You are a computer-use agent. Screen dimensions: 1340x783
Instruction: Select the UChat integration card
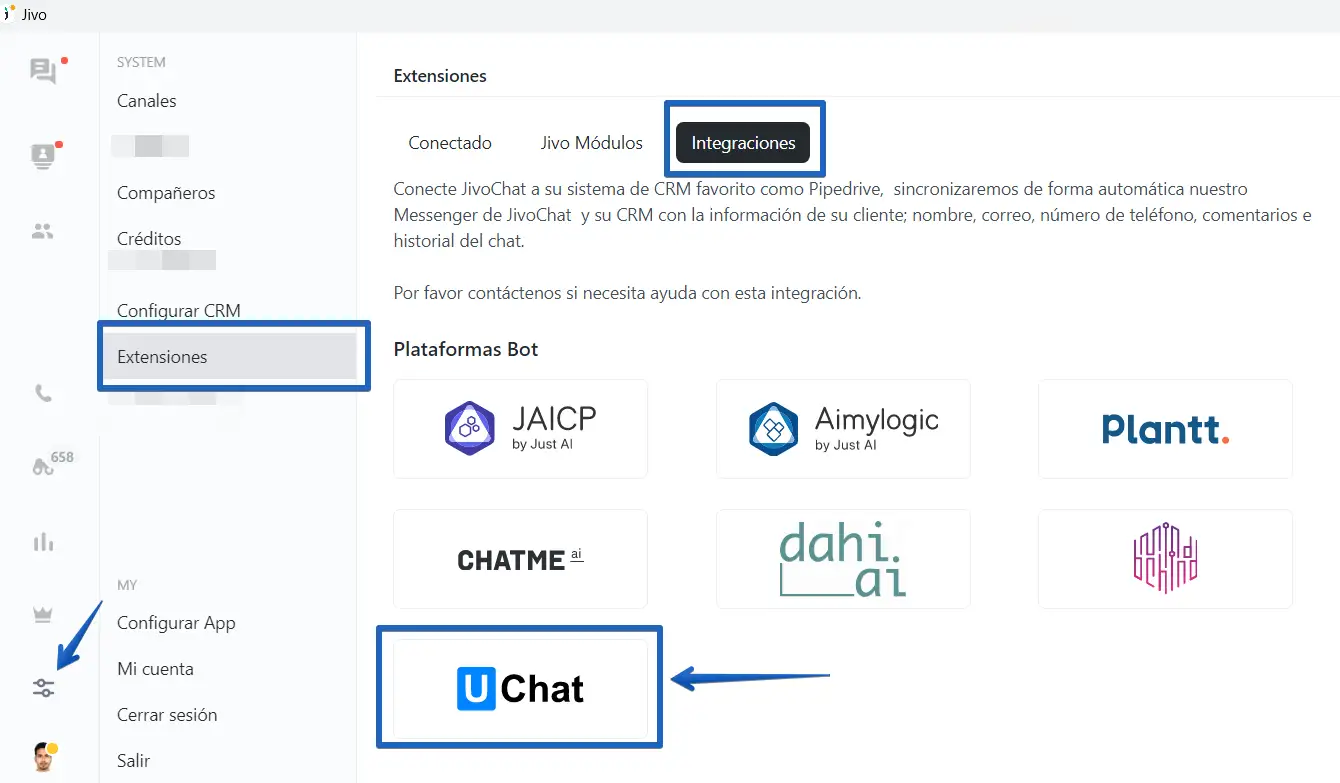[x=520, y=689]
